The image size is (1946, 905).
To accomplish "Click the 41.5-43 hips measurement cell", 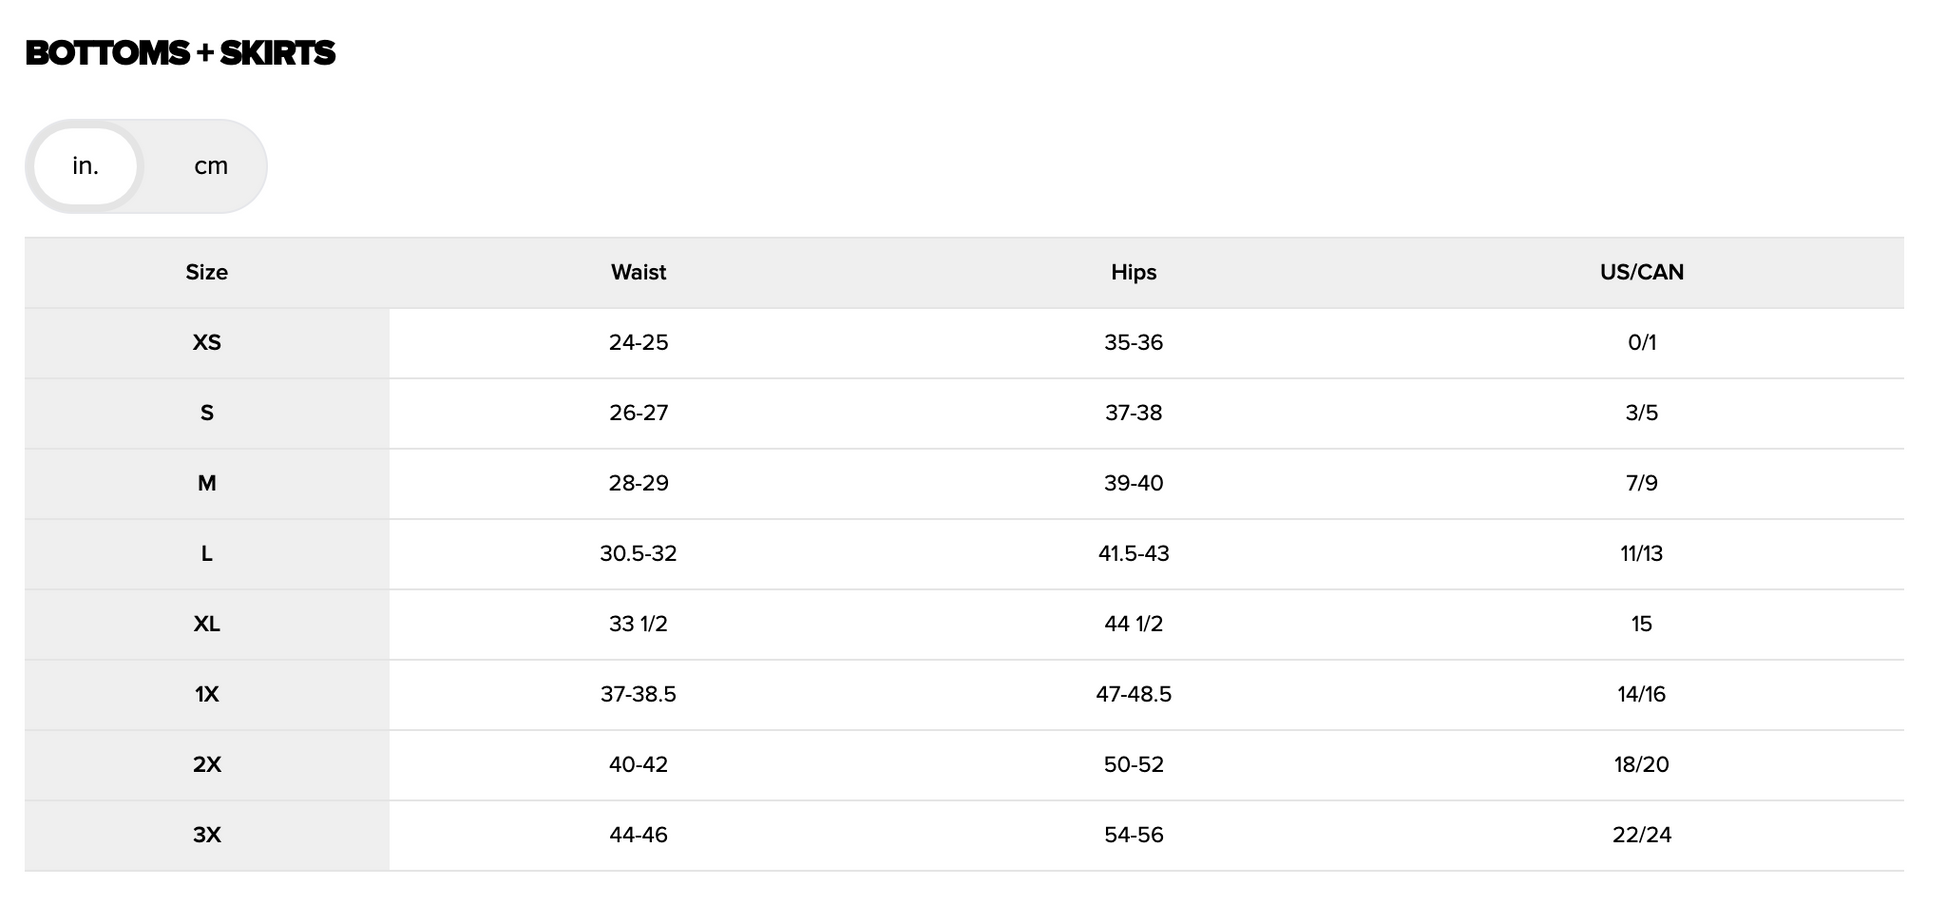I will pyautogui.click(x=1133, y=554).
